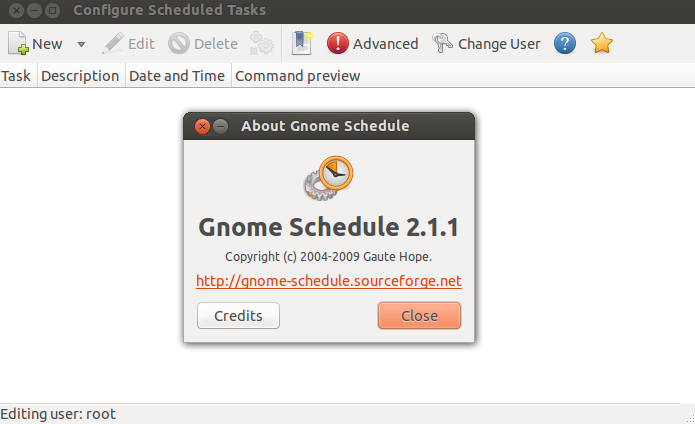
Task: Close the About Gnome Schedule dialog
Action: (x=203, y=127)
